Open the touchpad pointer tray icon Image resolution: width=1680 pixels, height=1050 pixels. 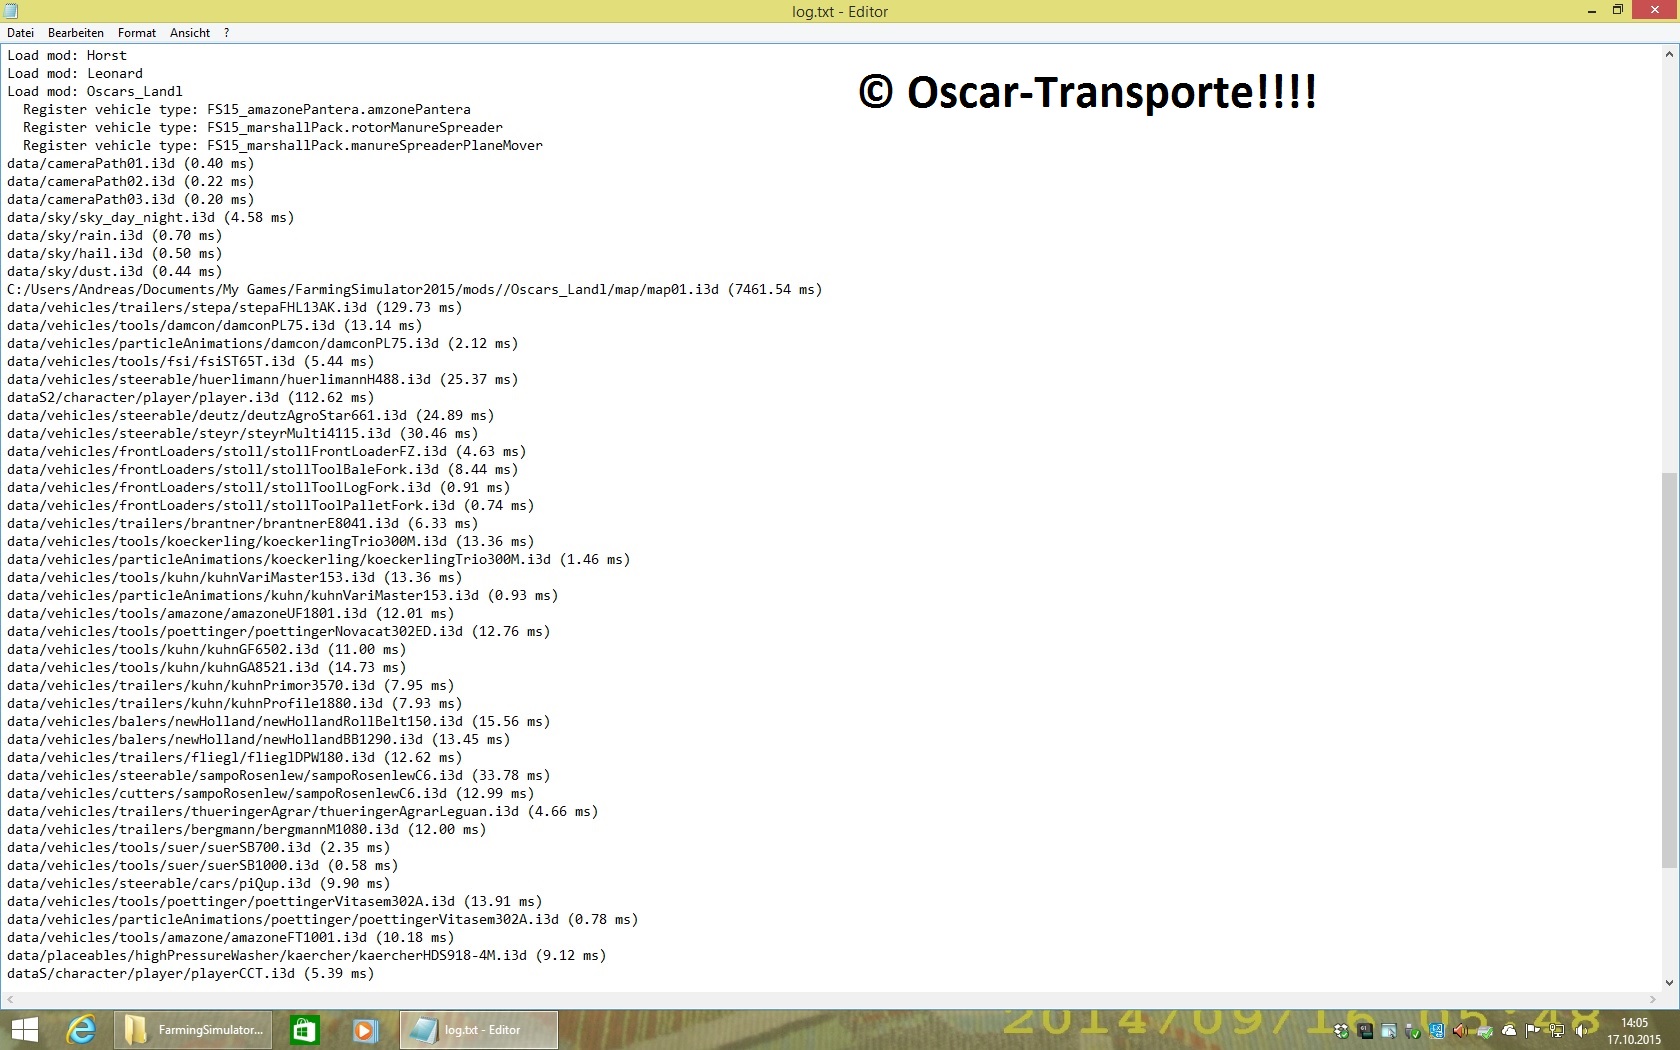tap(1389, 1031)
